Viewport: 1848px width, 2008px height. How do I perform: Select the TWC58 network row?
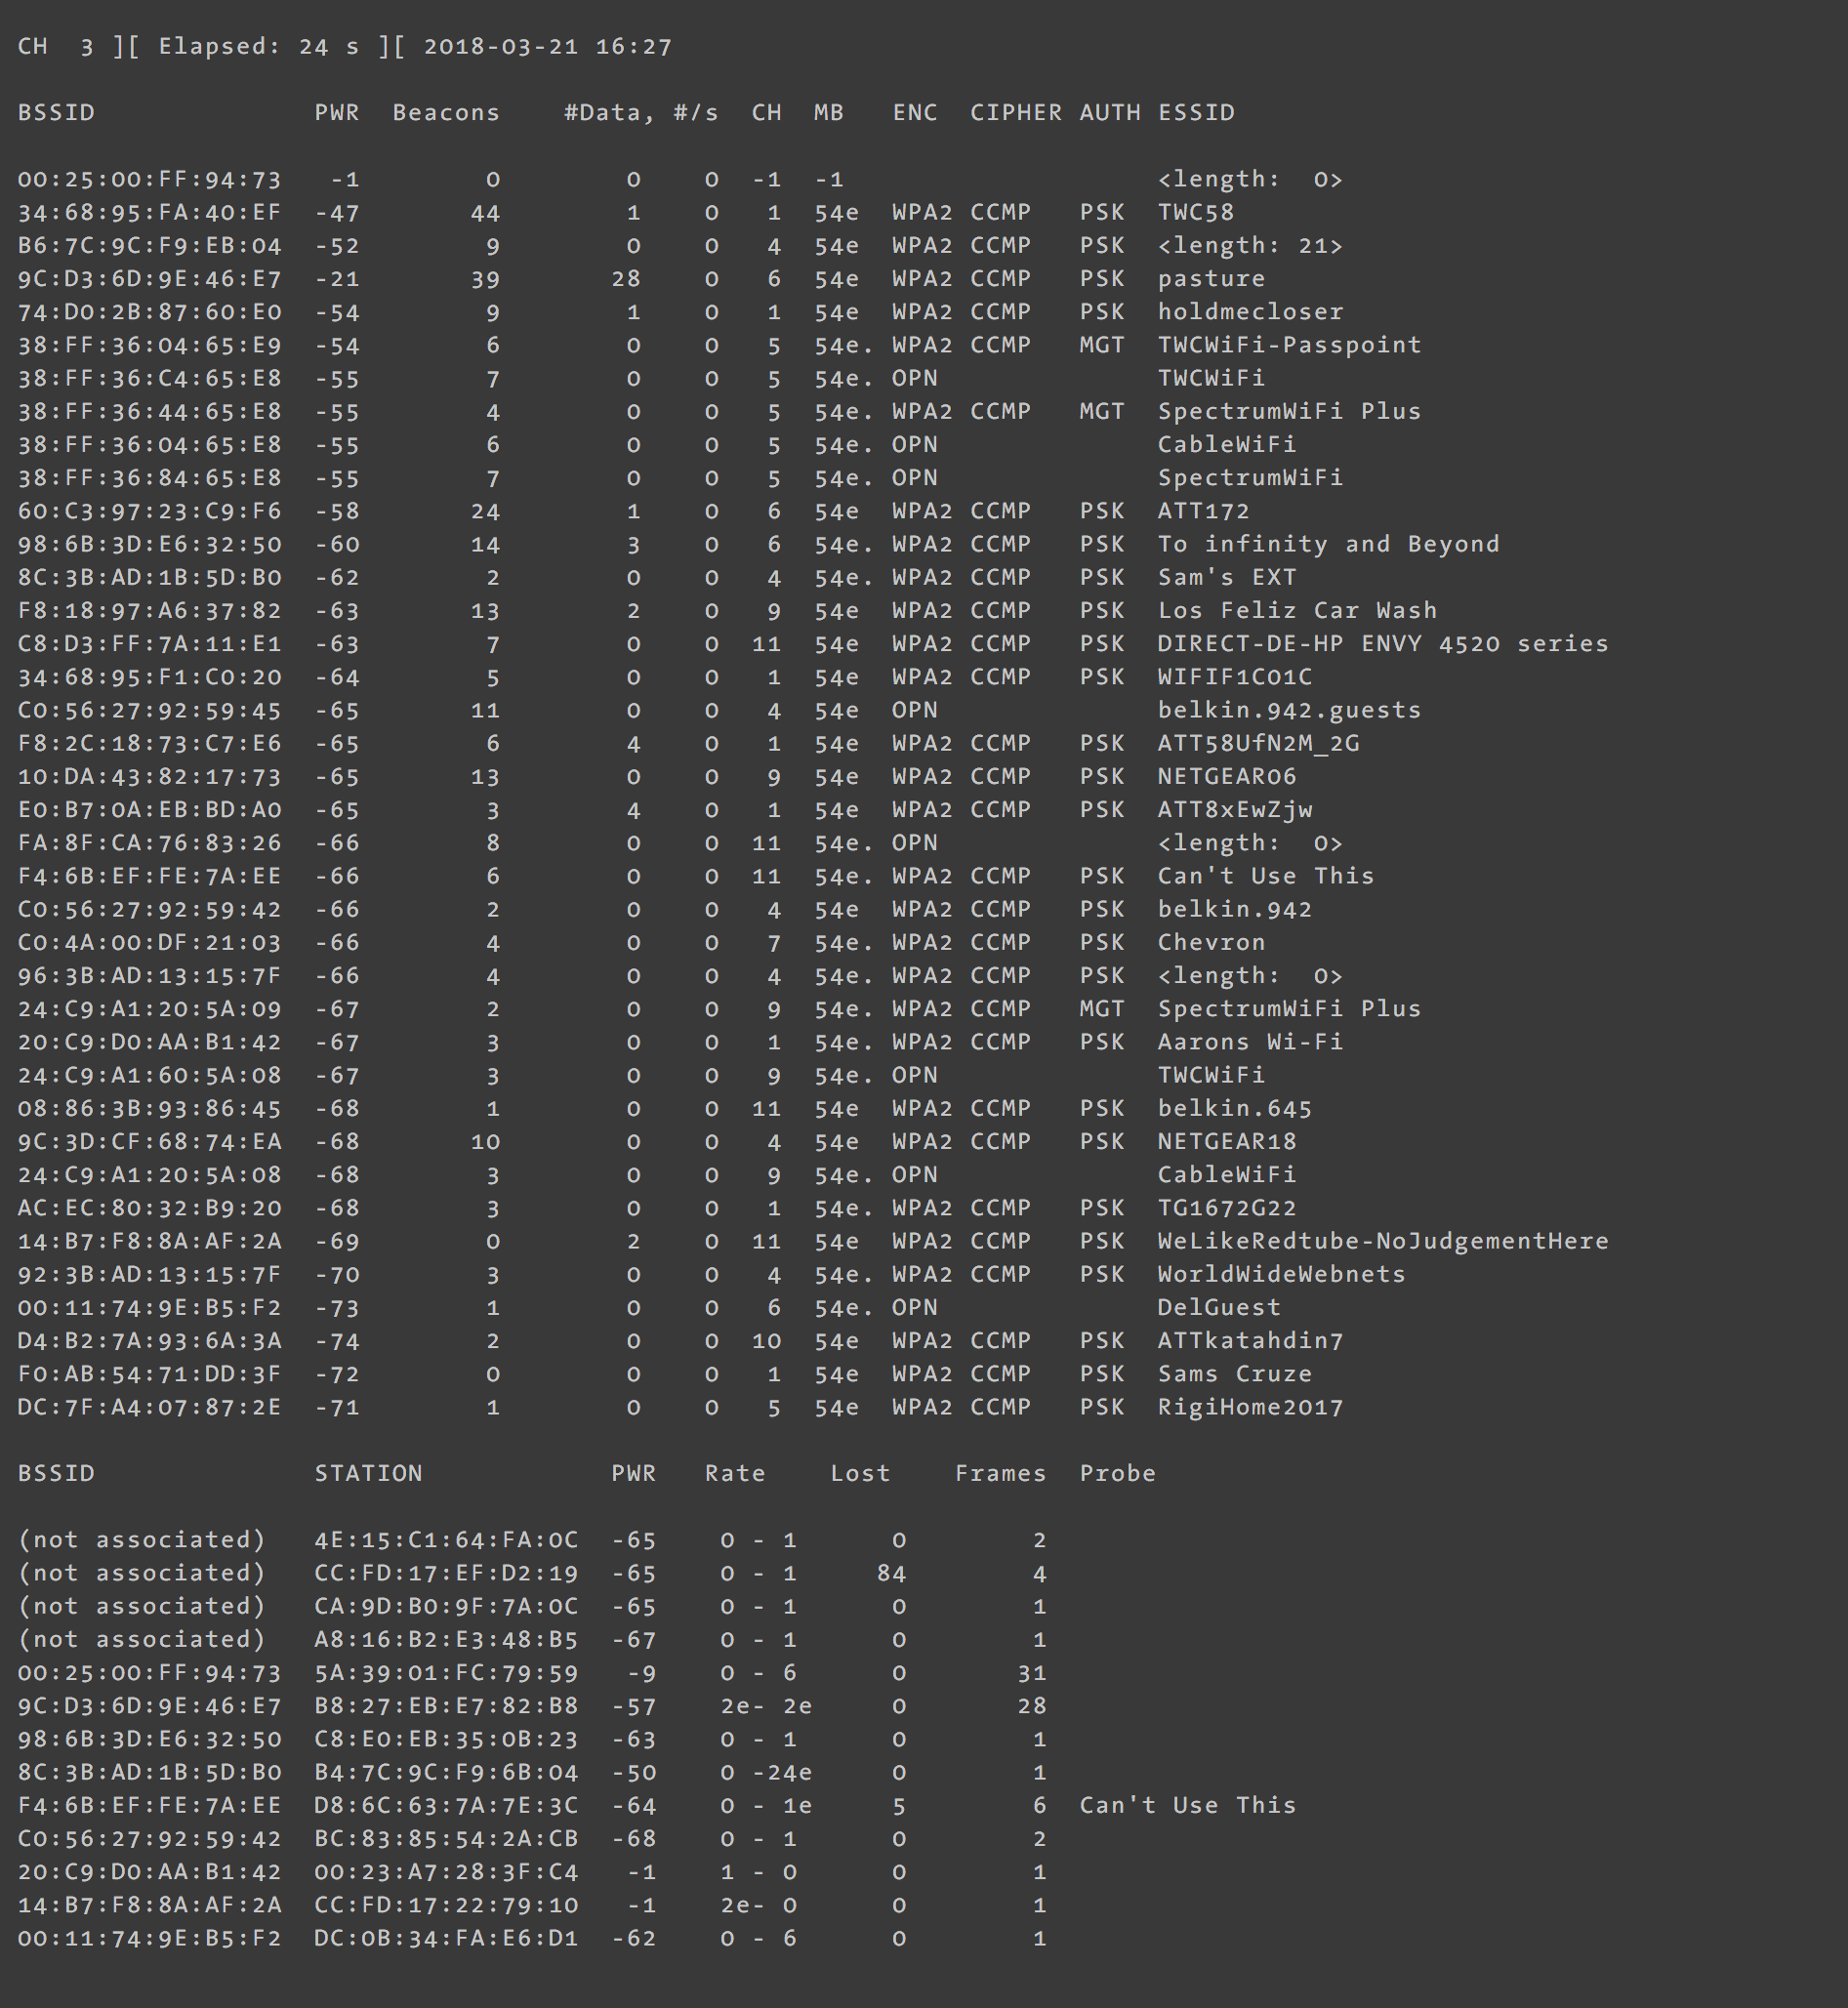point(1195,212)
